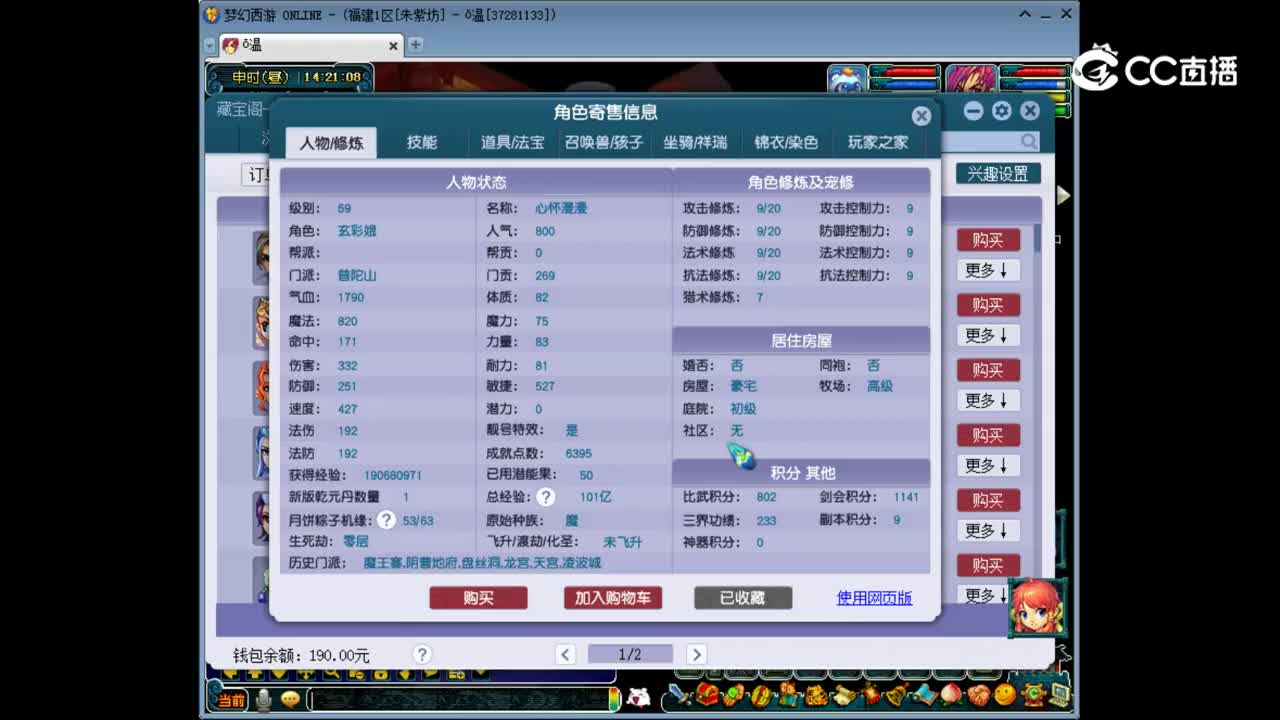The image size is (1280, 720).
Task: Switch to the 道具/法宝 tab
Action: (512, 142)
